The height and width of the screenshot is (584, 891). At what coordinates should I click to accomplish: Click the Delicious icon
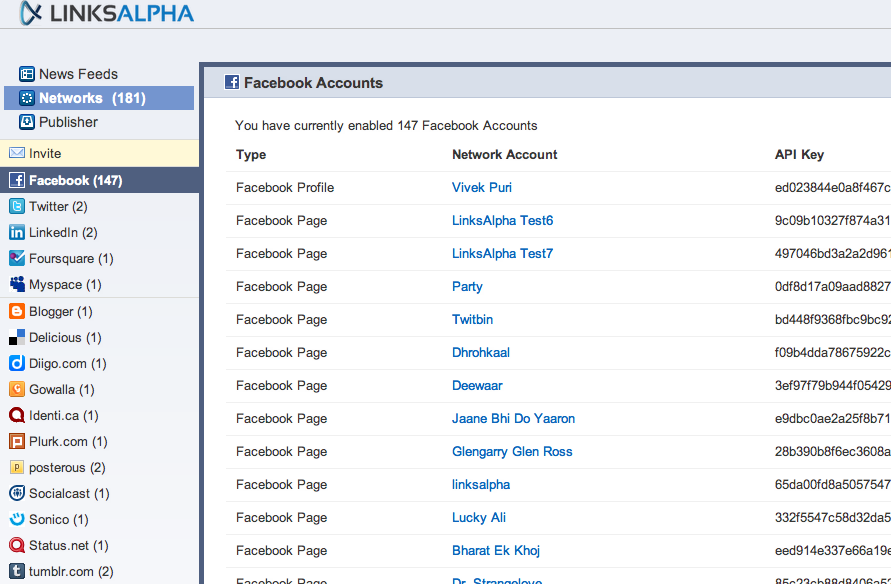tap(17, 337)
